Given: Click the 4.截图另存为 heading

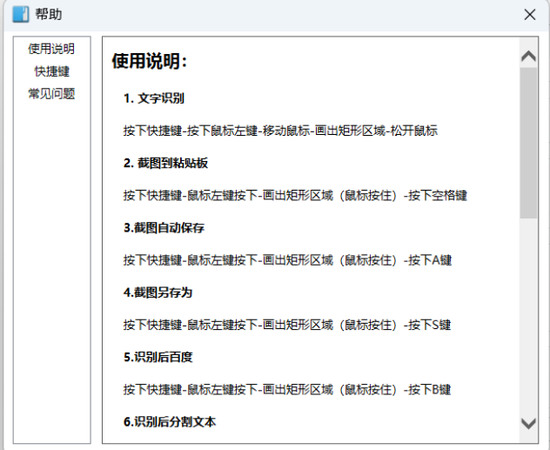Looking at the screenshot, I should point(158,292).
